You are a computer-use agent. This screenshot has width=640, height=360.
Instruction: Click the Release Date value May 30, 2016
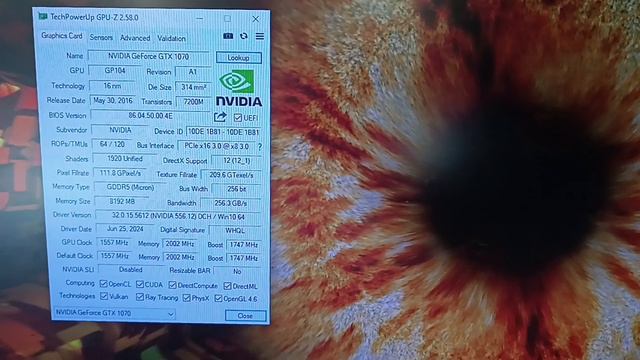113,100
